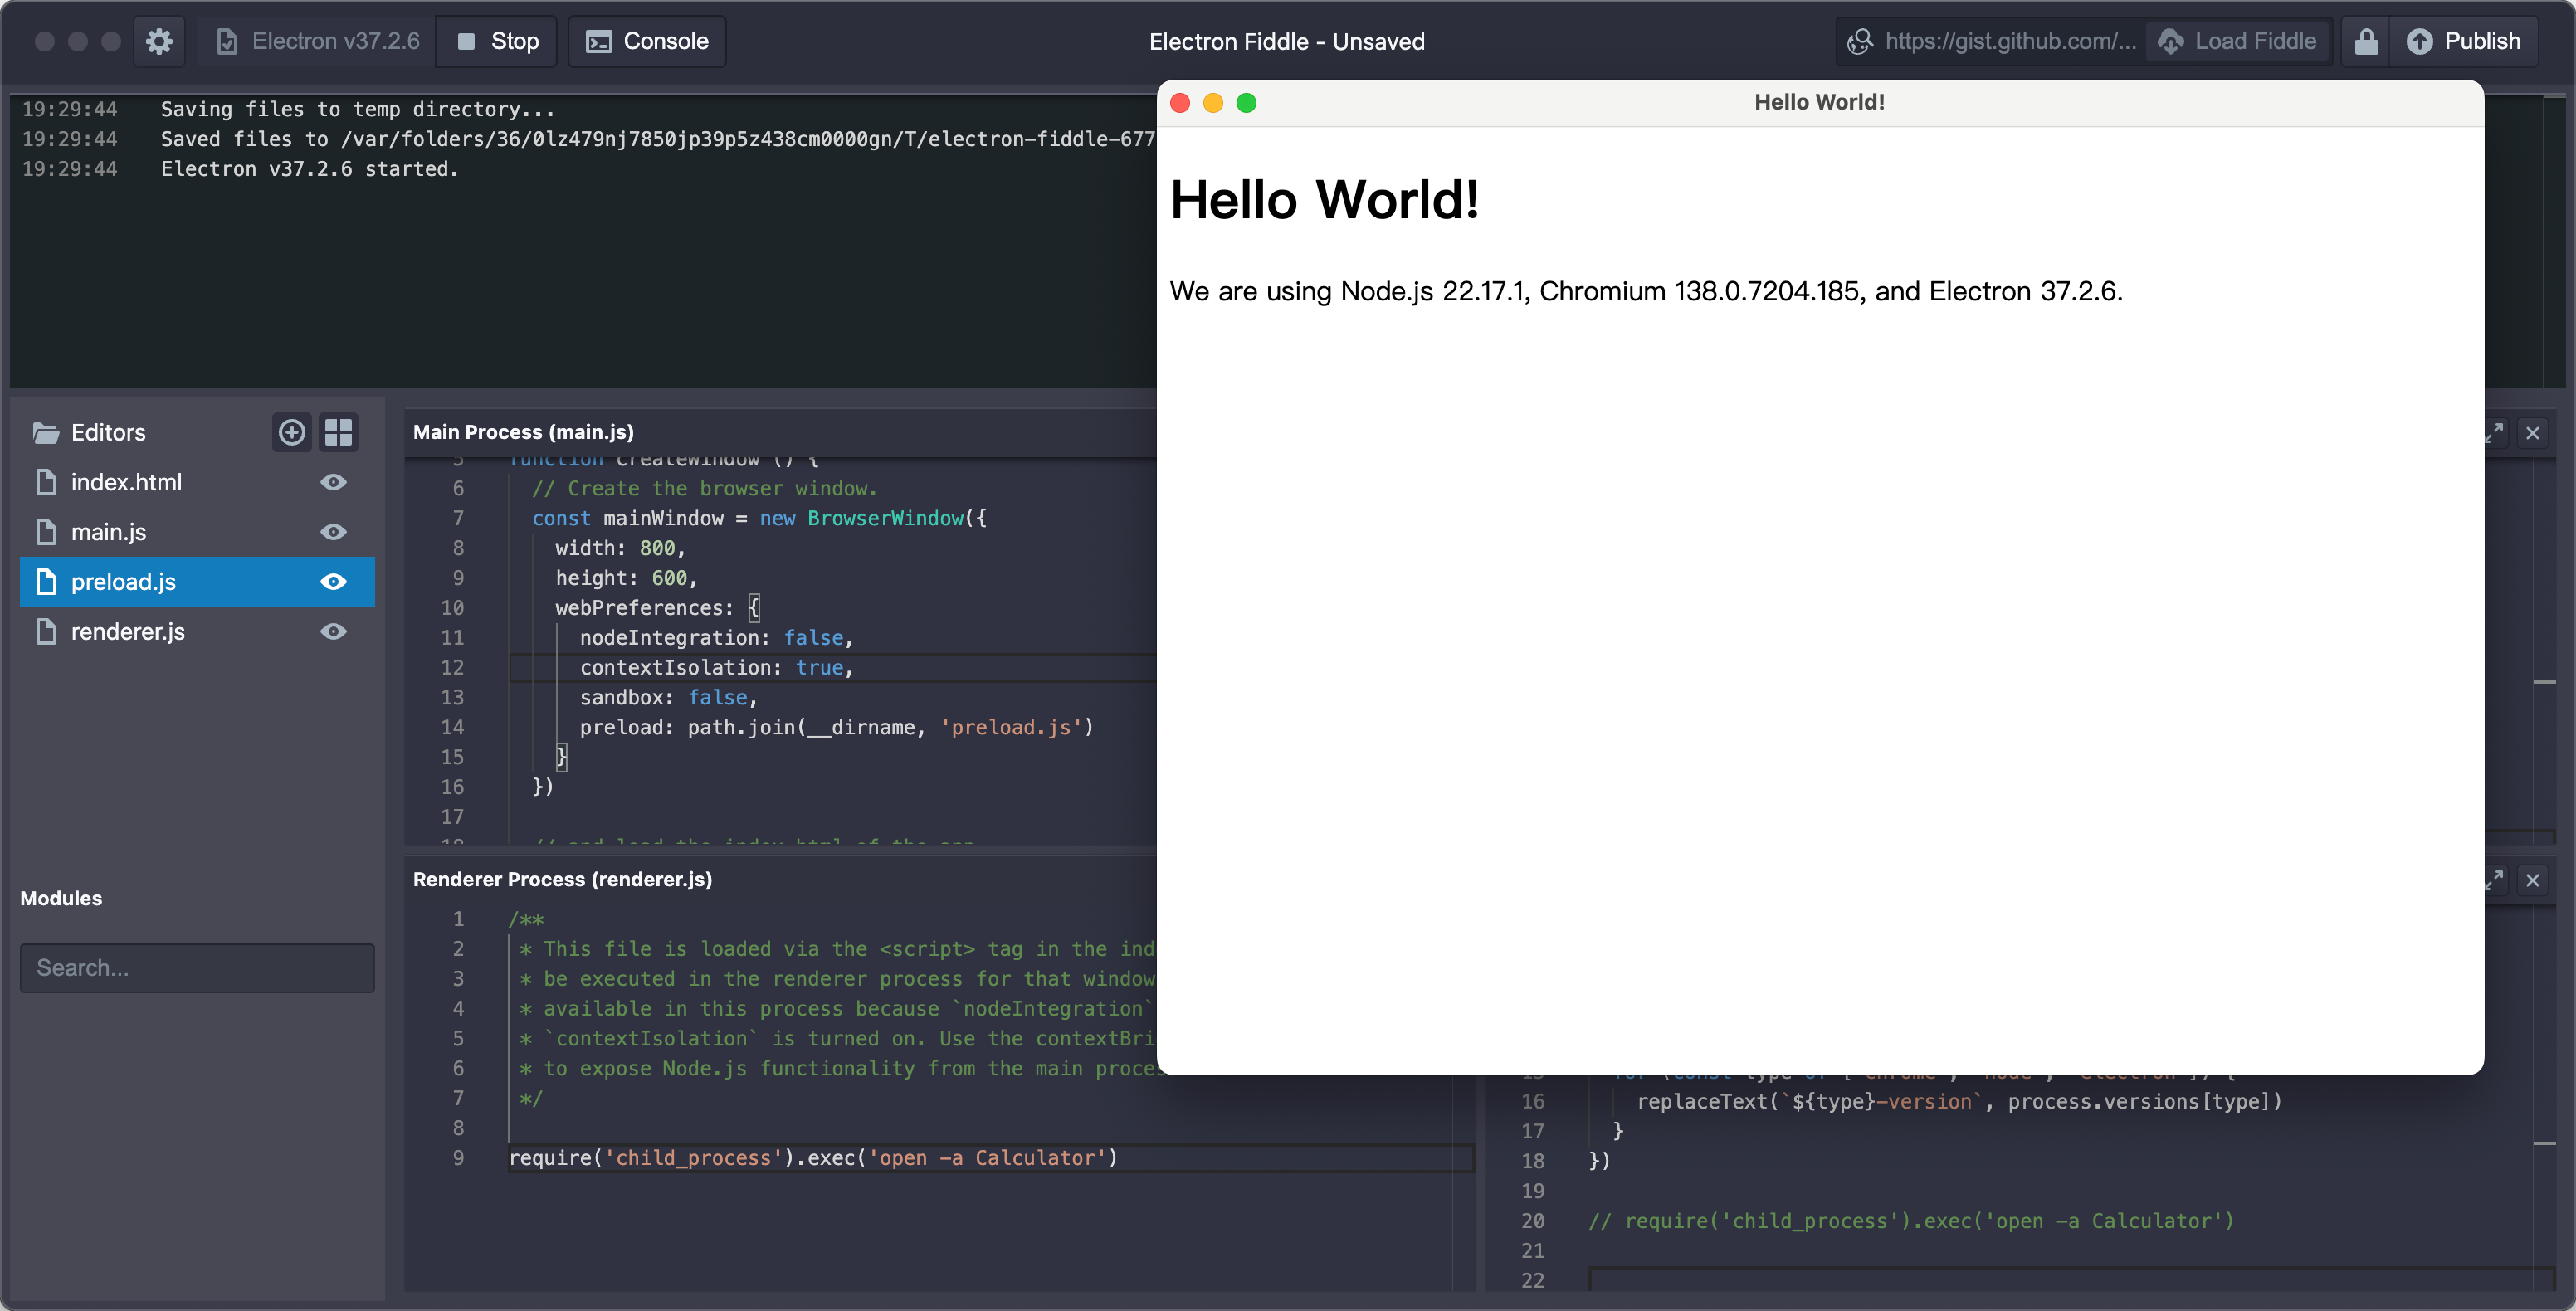Select index.html in Editors list
This screenshot has width=2576, height=1311.
tap(197, 482)
